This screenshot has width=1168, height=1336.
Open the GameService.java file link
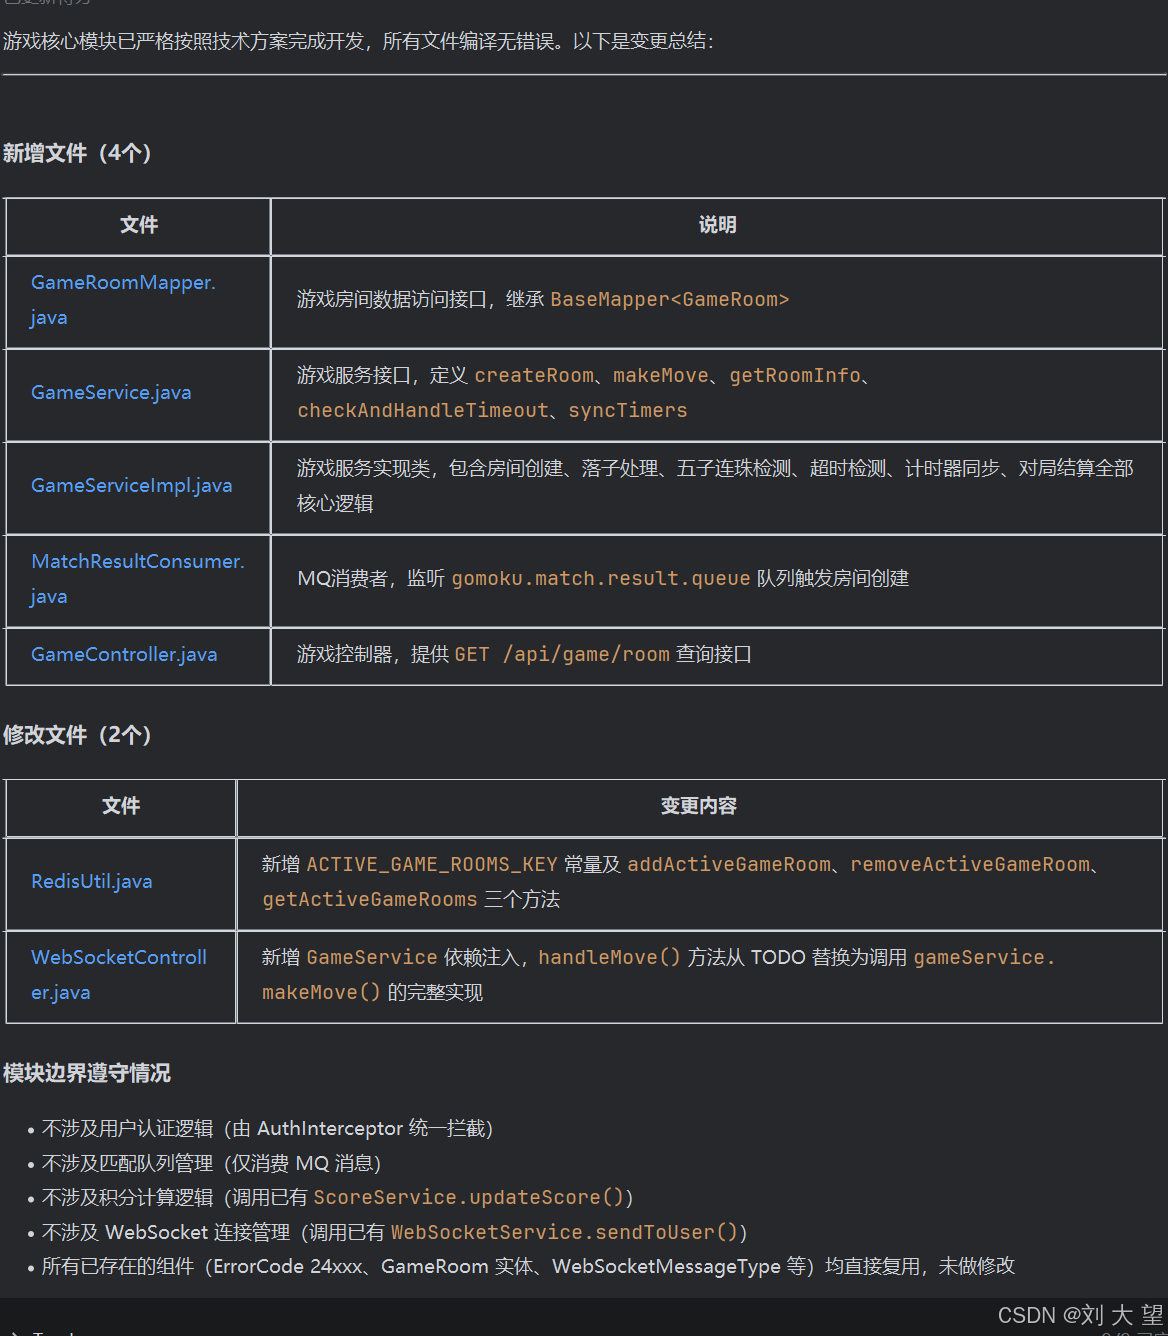(111, 393)
